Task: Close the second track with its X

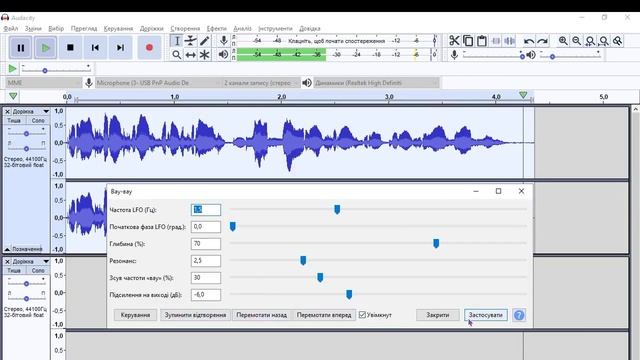Action: tap(7, 261)
